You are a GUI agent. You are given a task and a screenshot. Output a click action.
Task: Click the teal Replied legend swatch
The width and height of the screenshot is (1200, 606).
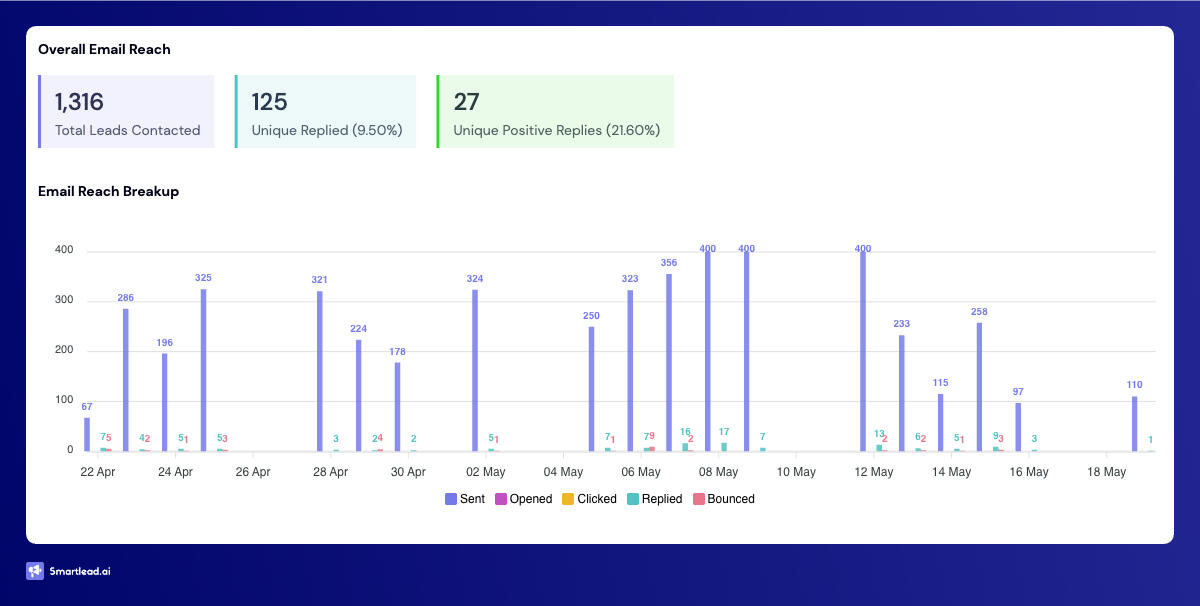pyautogui.click(x=633, y=499)
